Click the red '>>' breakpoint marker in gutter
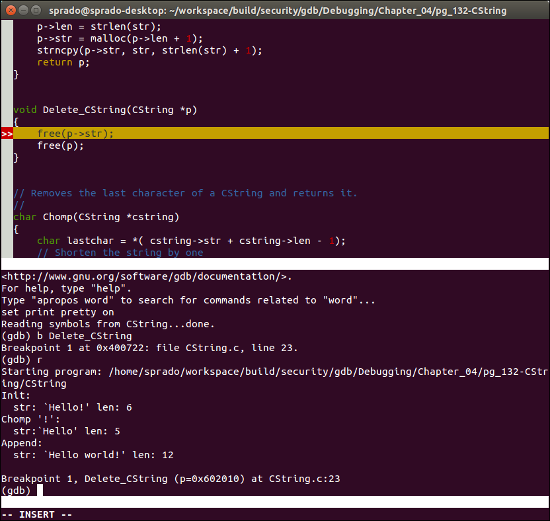This screenshot has width=550, height=521. 7,134
